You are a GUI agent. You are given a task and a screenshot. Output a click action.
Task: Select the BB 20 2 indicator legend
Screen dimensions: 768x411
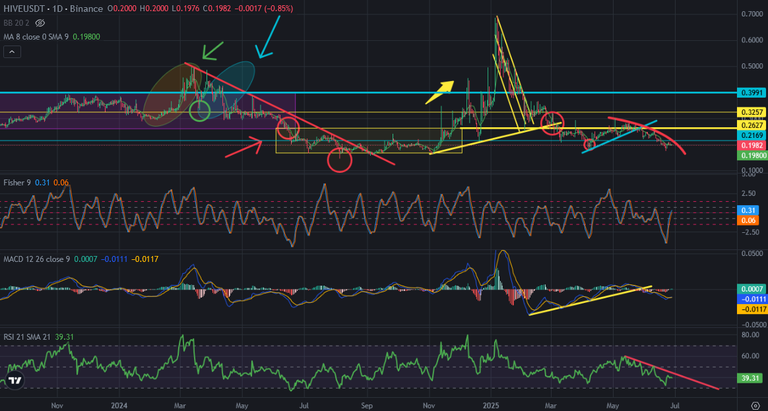(x=18, y=23)
